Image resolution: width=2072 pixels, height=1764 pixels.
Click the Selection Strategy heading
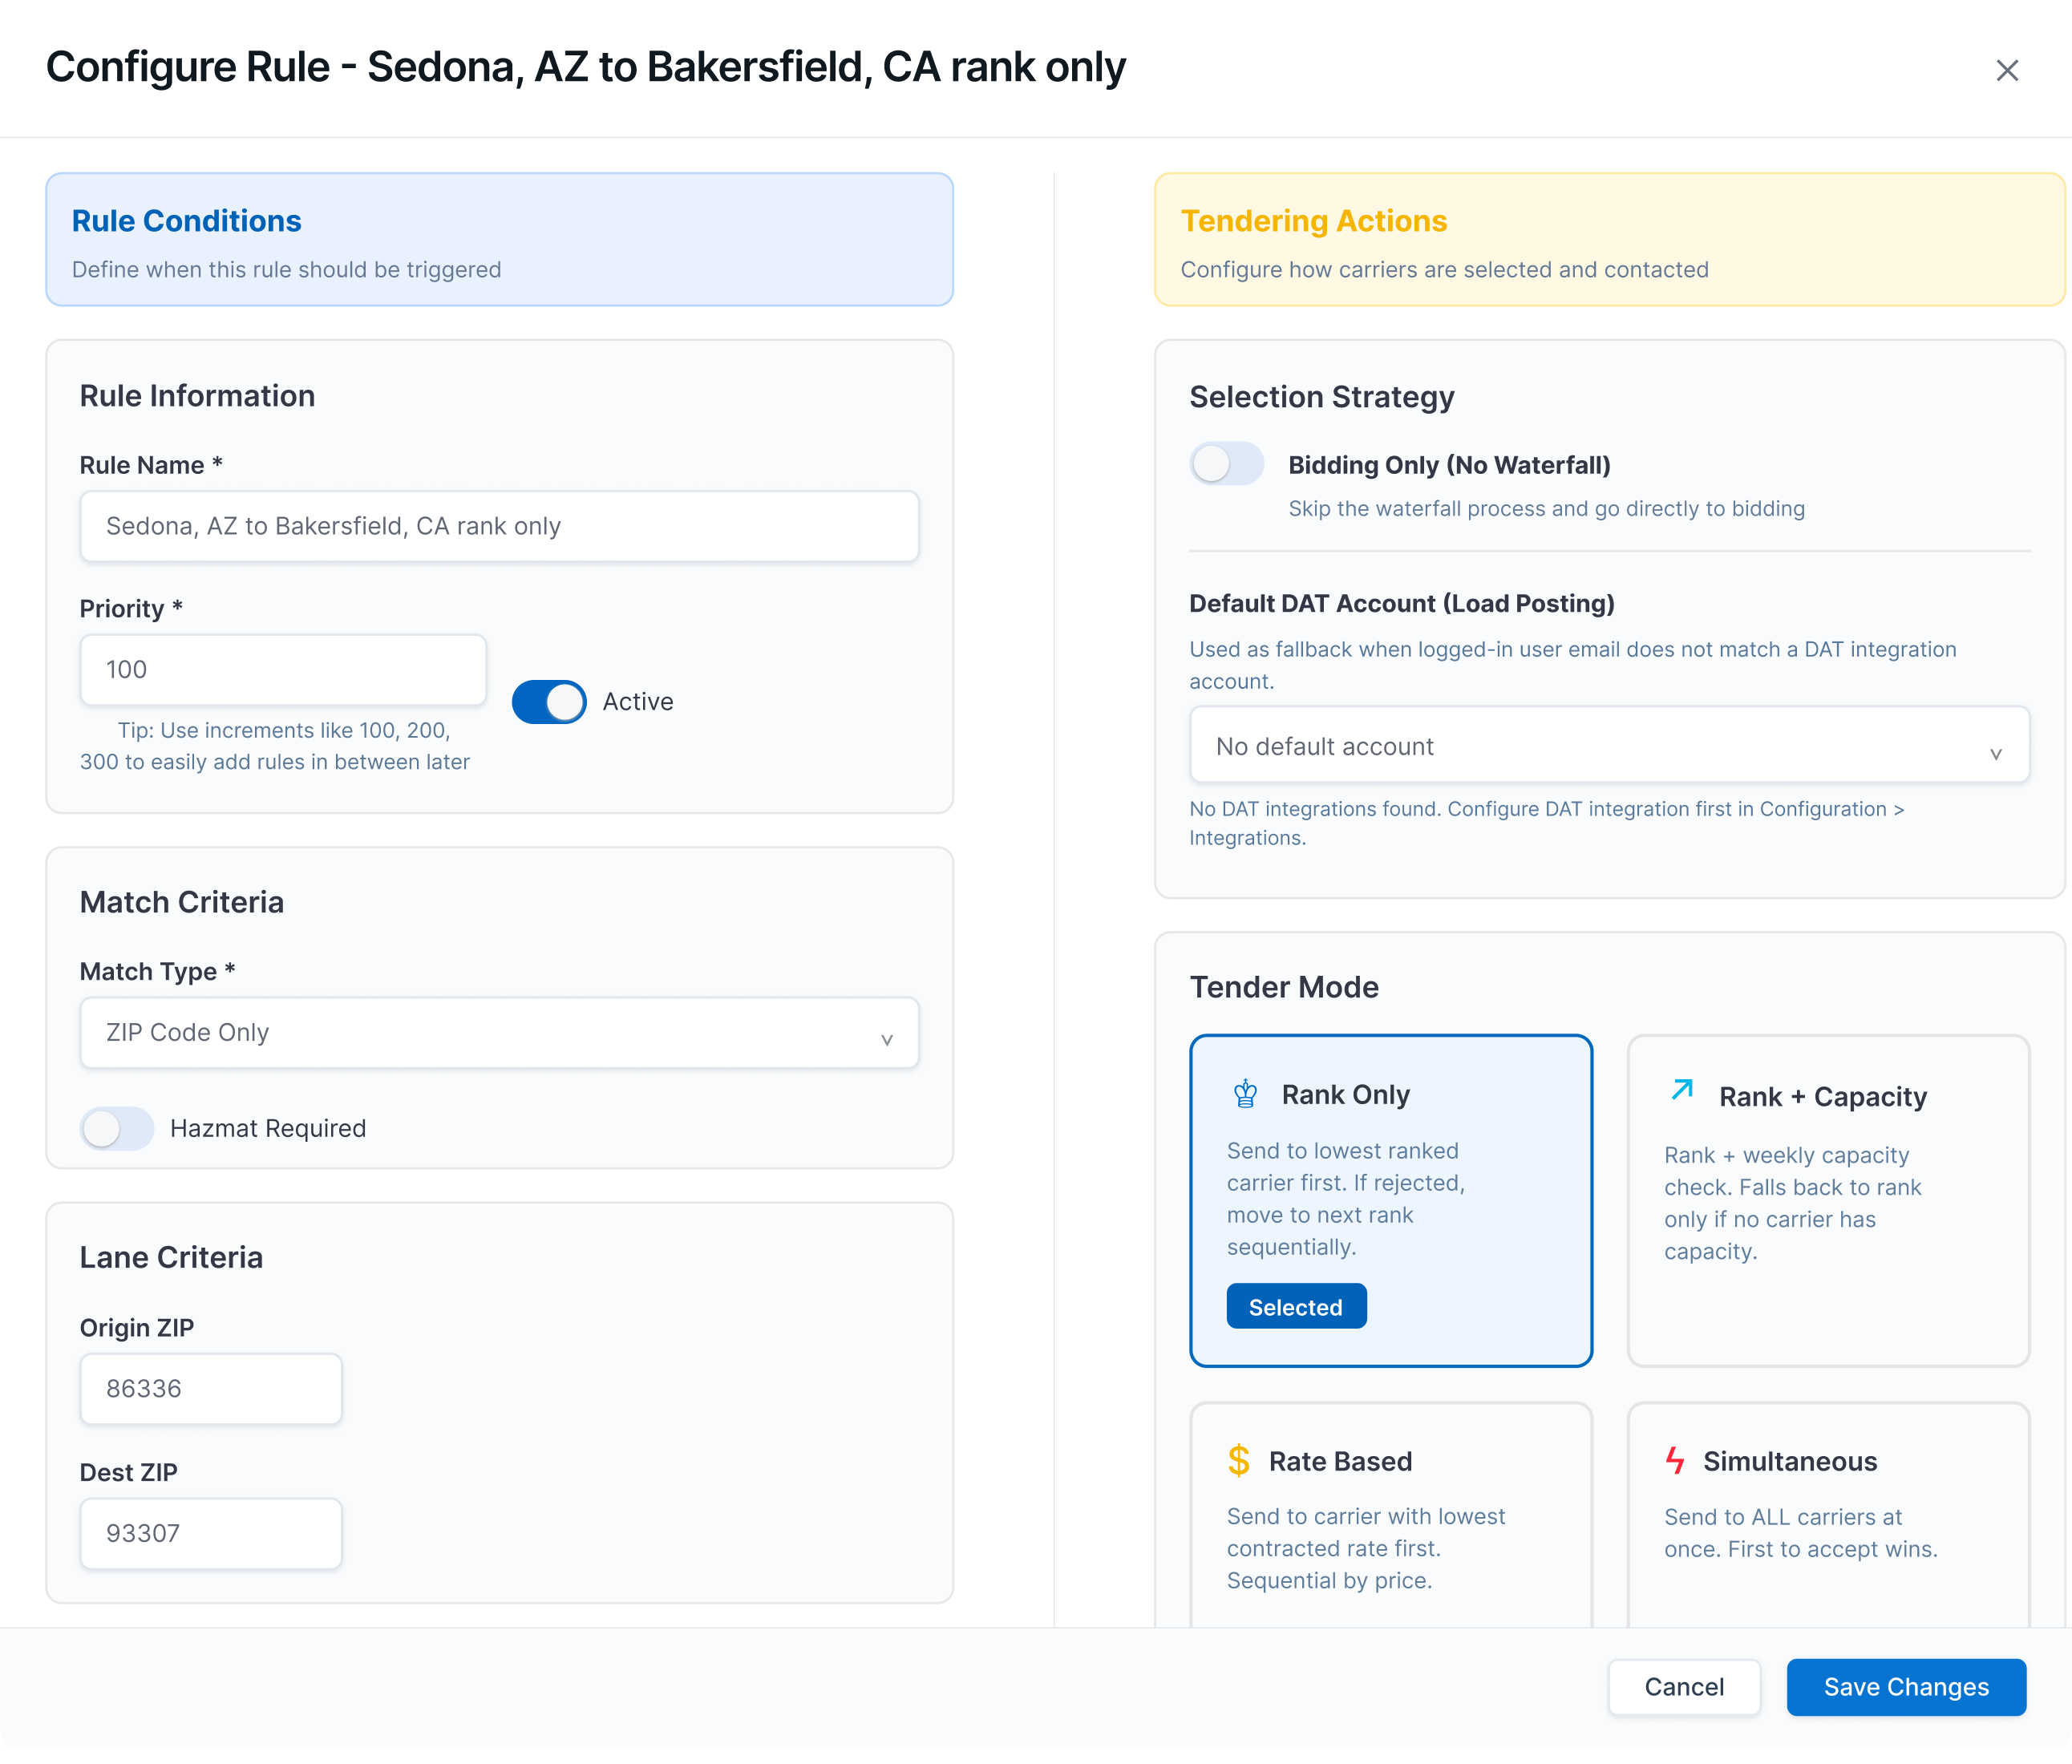pos(1321,397)
